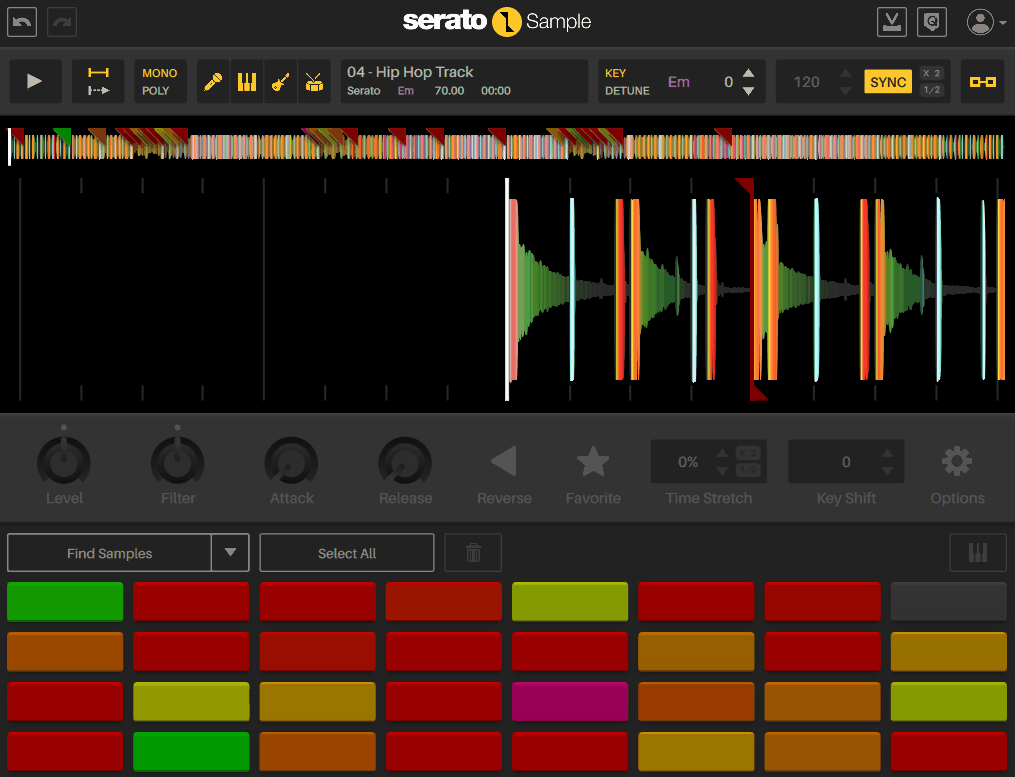
Task: Increase Time Stretch with up arrow
Action: pyautogui.click(x=722, y=453)
